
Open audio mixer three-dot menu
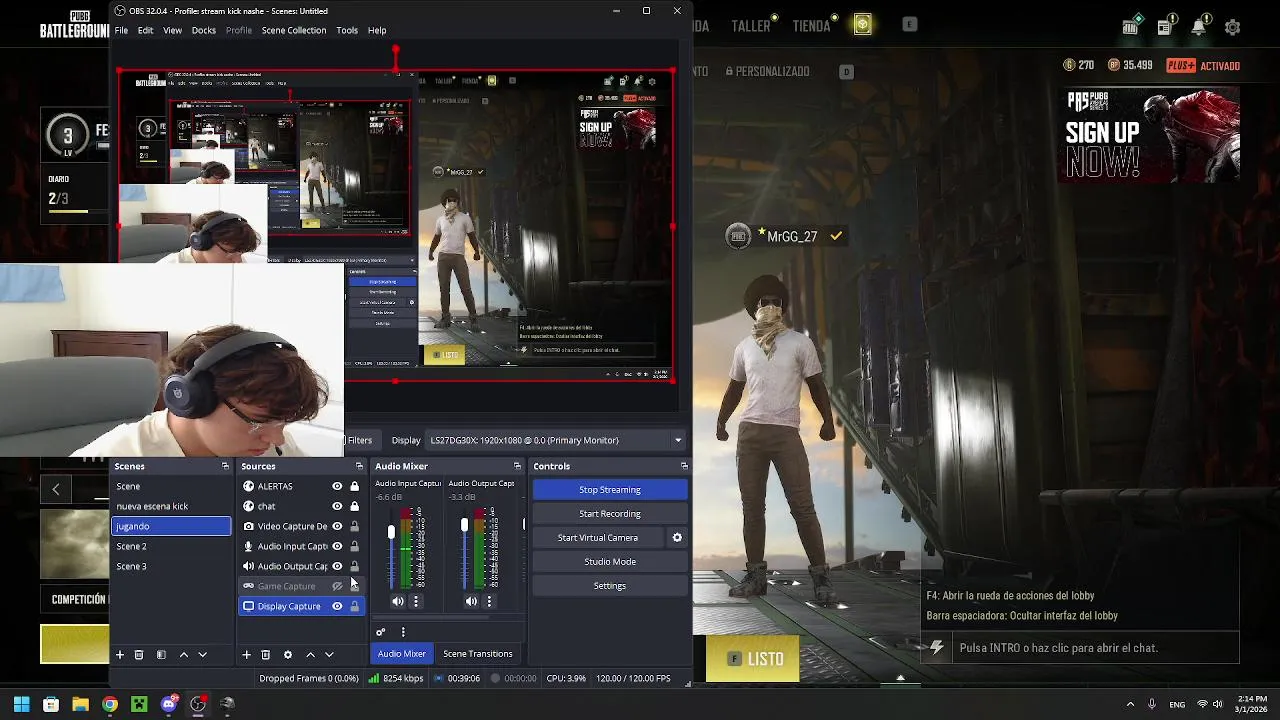point(403,632)
